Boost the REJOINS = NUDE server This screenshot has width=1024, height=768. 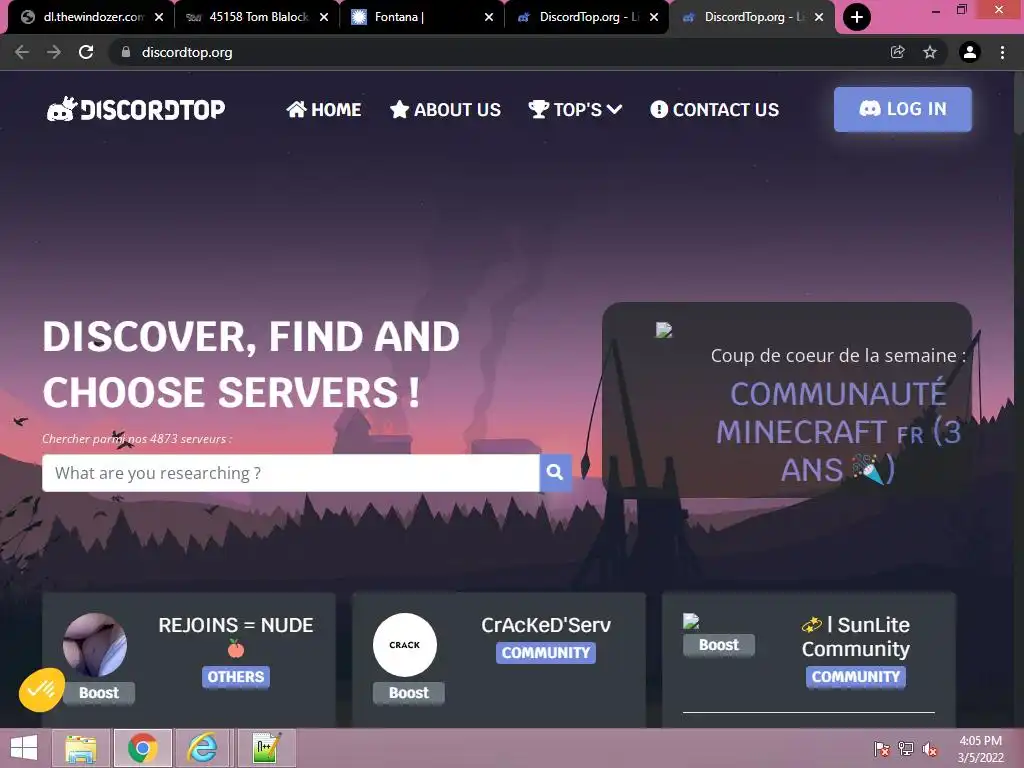(x=99, y=693)
